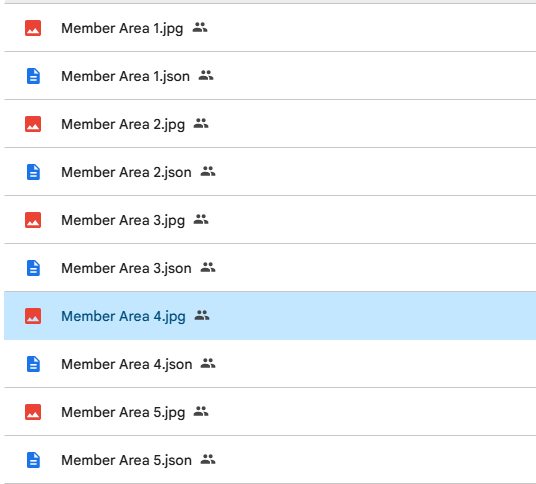Screen dimensions: 536x484
Task: Select the Member Area 4.json file name
Action: pos(126,364)
